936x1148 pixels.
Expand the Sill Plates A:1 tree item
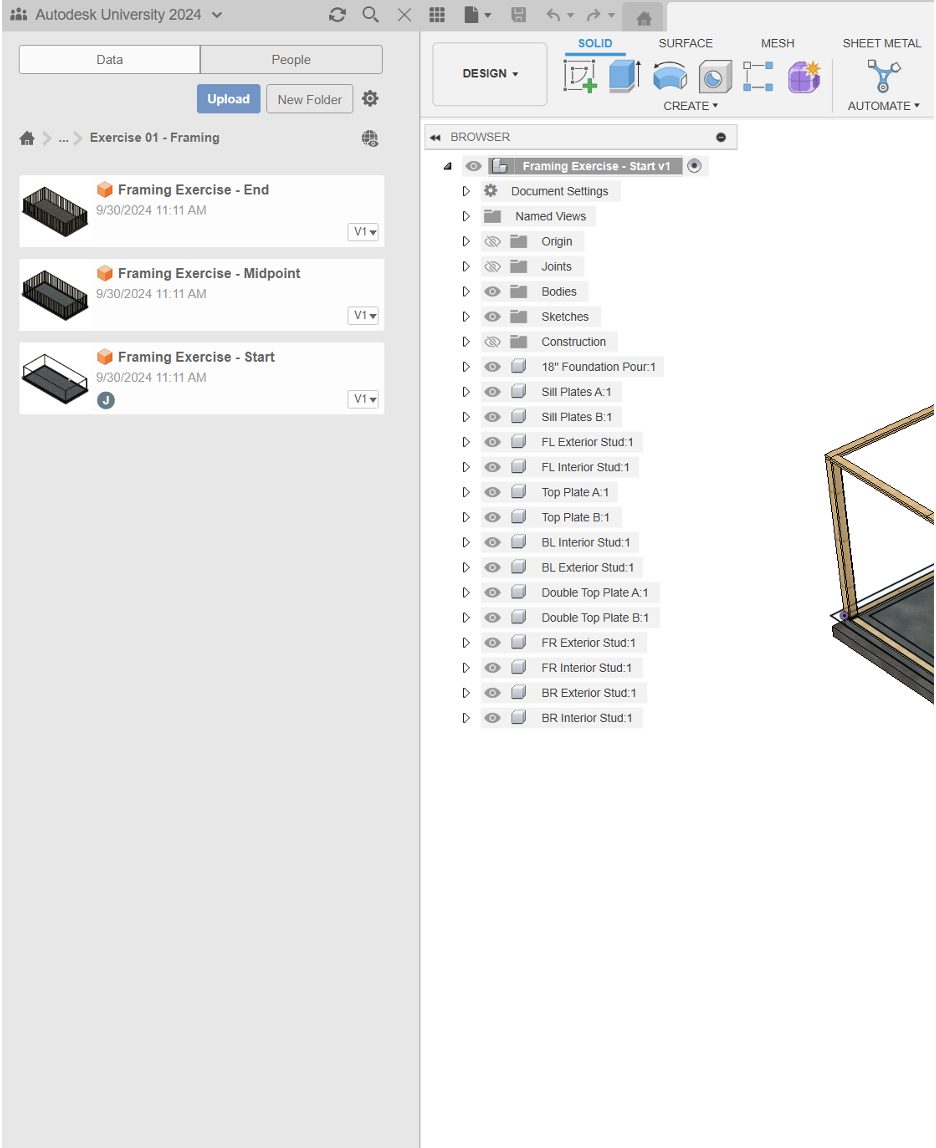[x=465, y=391]
